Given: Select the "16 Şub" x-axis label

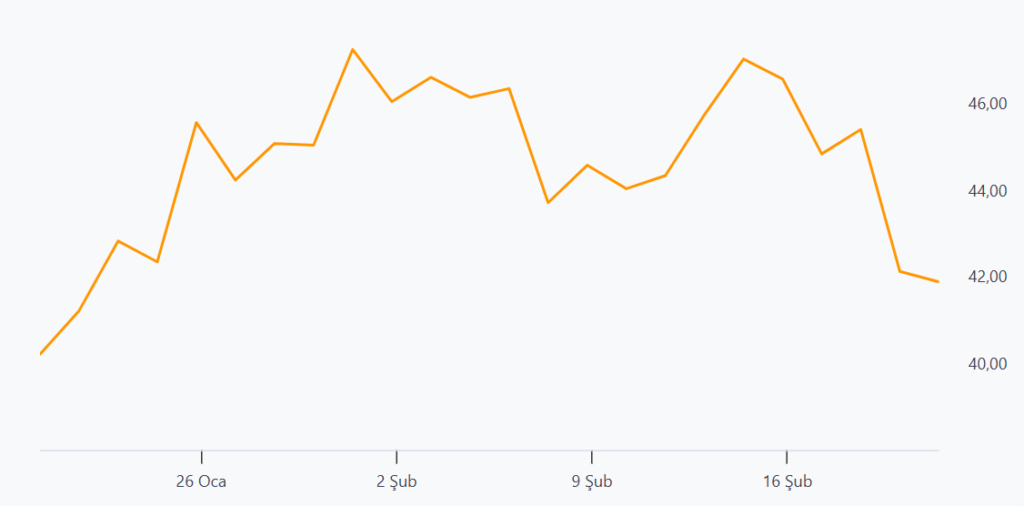Looking at the screenshot, I should (x=787, y=482).
